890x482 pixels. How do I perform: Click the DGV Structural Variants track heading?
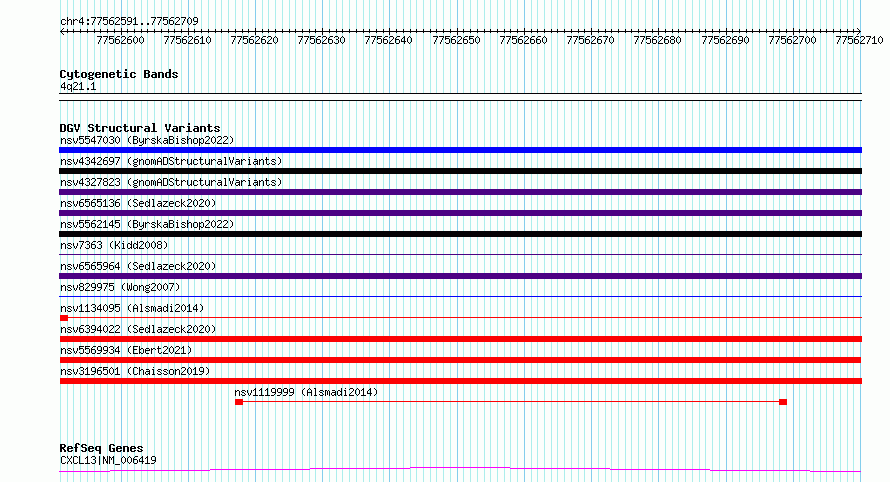pos(140,128)
